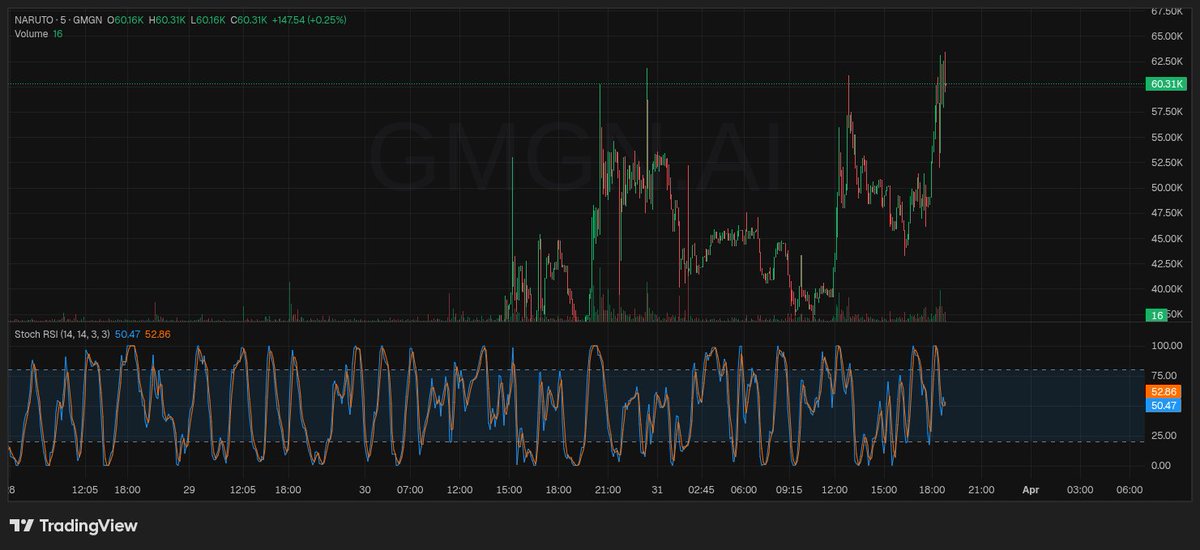Click the 15:00 label after the 31 date
The image size is (1200, 550).
(x=883, y=490)
